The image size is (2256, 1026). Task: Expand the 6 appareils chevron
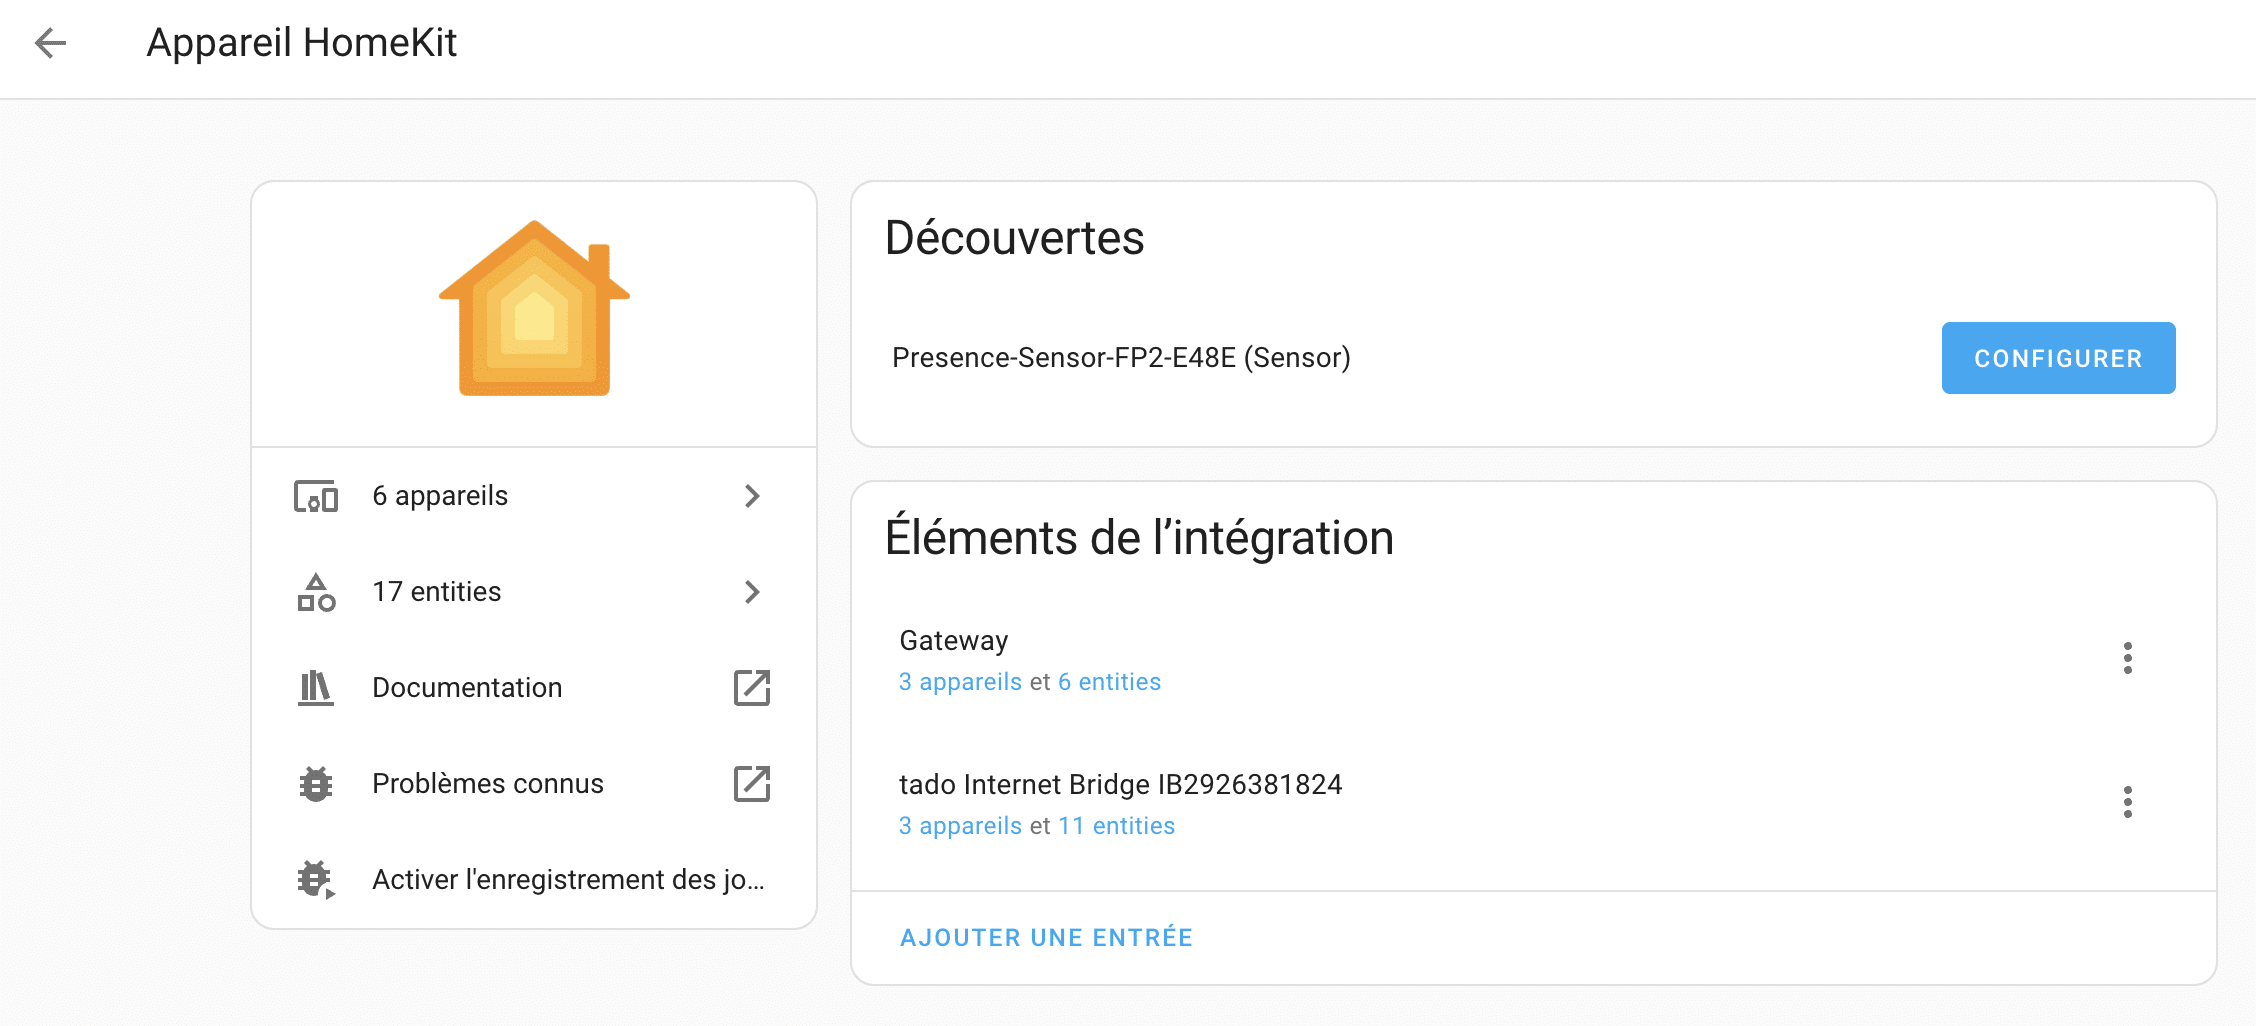coord(752,496)
